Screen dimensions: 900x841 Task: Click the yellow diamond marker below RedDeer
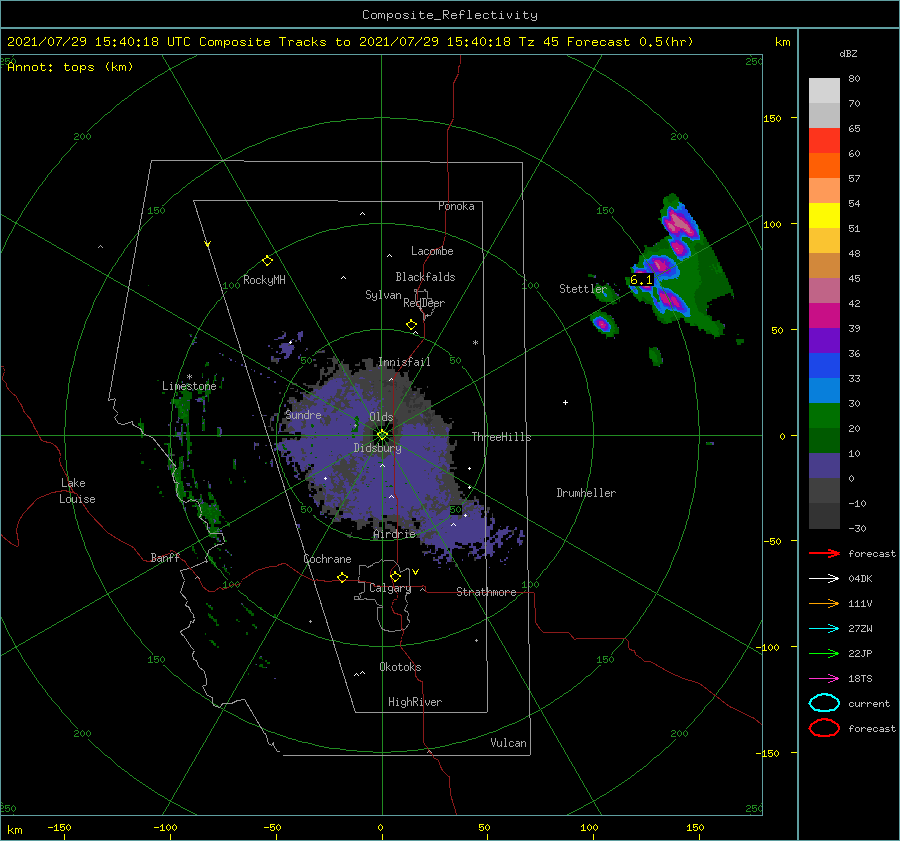click(x=411, y=325)
